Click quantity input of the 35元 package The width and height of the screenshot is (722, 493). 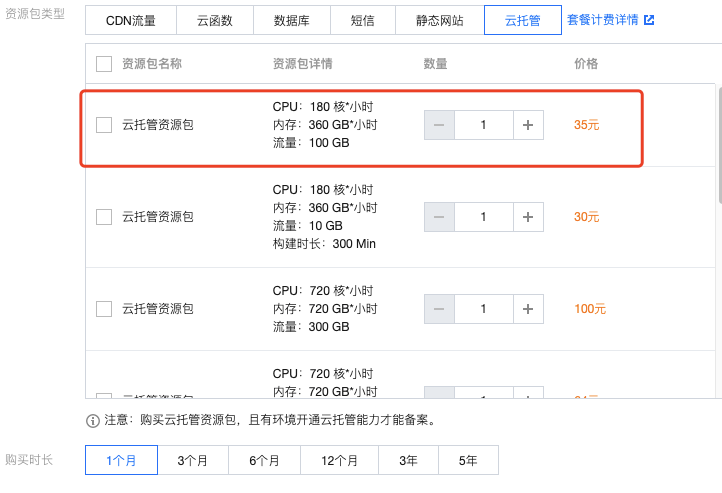(x=484, y=125)
